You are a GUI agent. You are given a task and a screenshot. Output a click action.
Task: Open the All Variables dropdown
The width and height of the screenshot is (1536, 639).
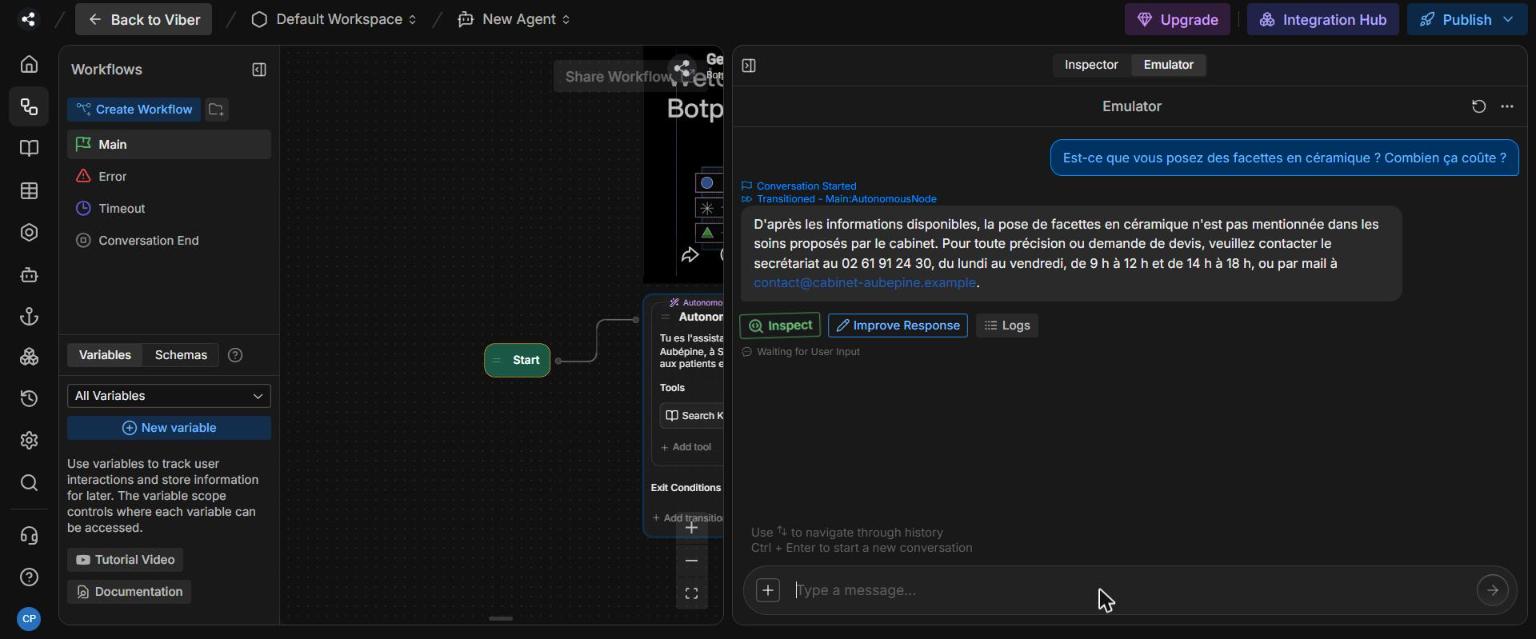pos(169,396)
